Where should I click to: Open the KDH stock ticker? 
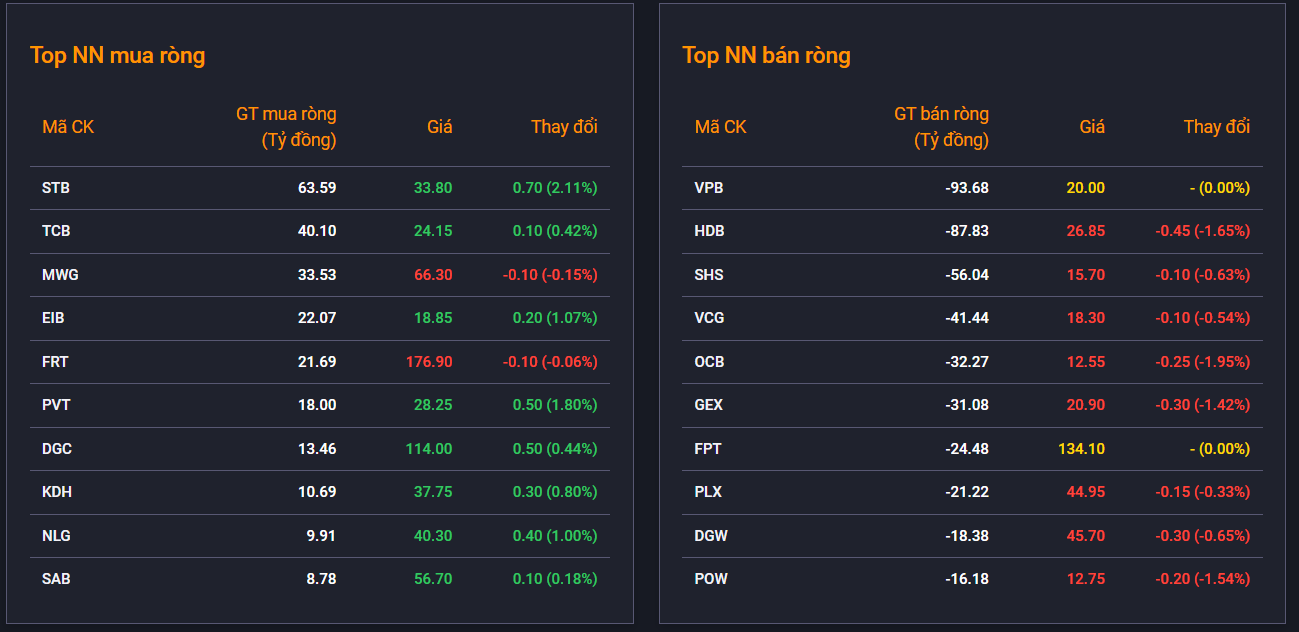[57, 492]
